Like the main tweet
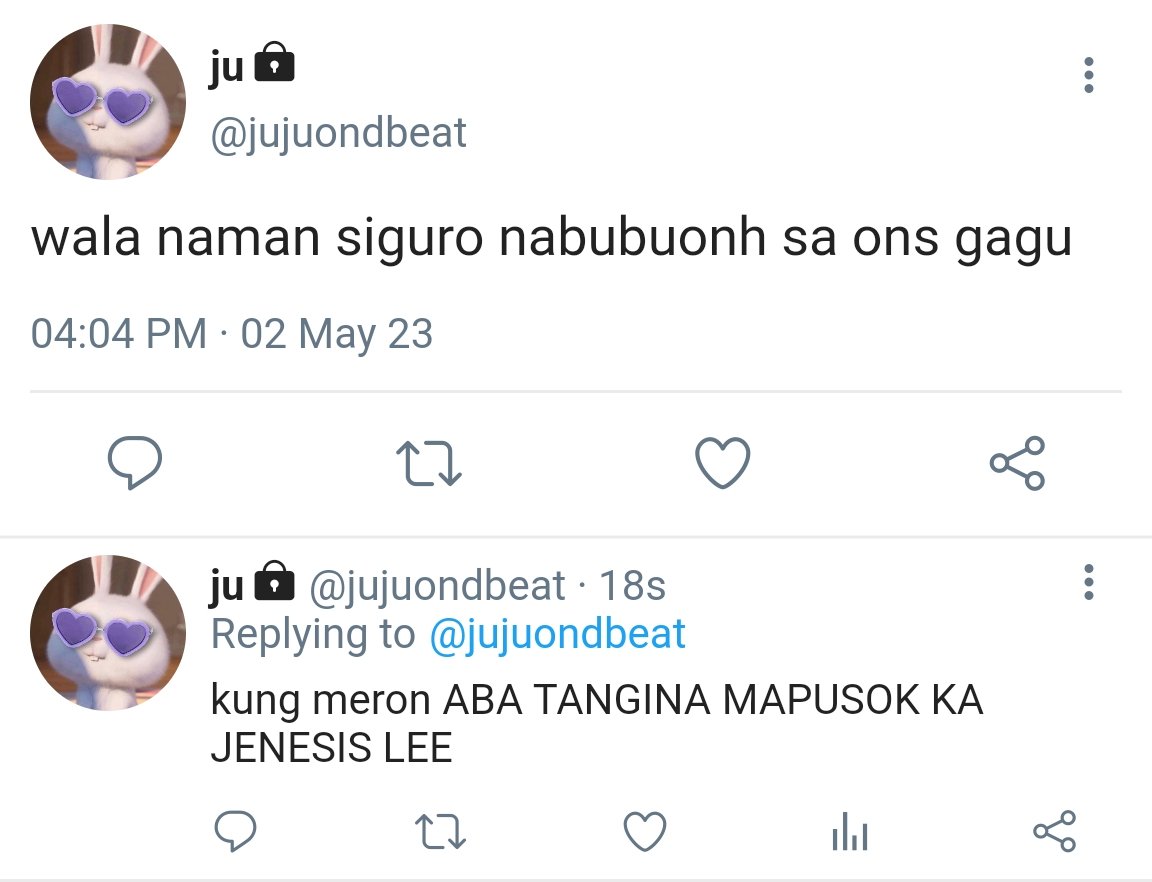This screenshot has width=1152, height=882. [x=723, y=462]
